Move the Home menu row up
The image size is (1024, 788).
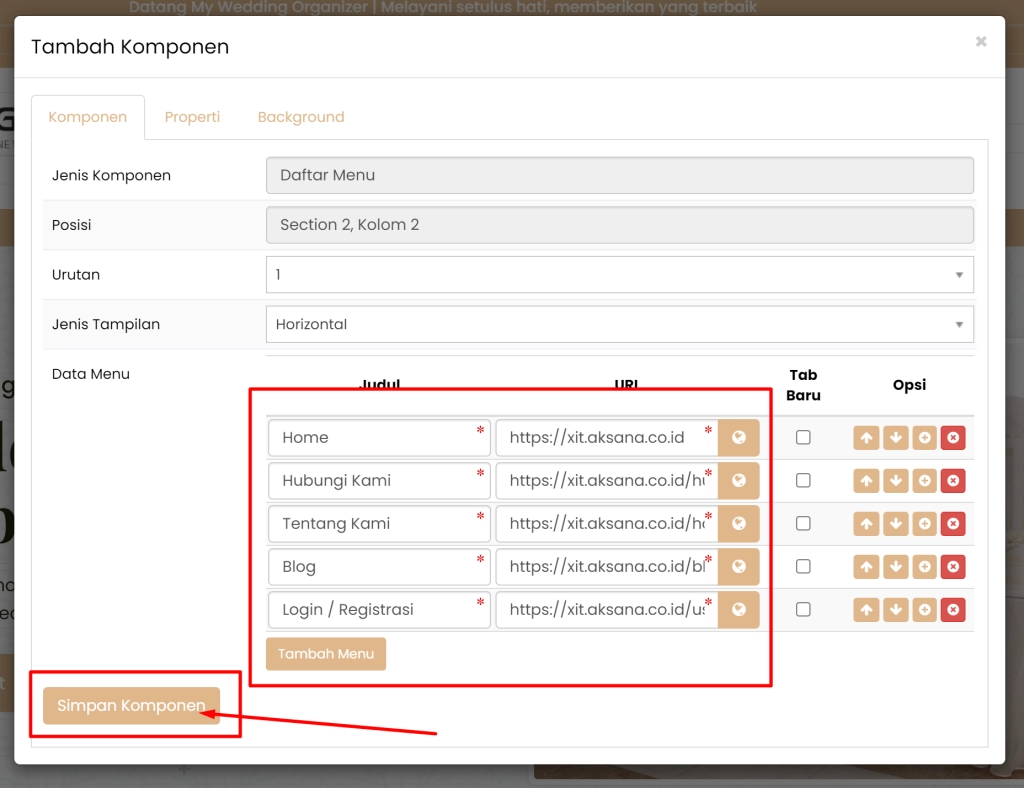pos(866,438)
